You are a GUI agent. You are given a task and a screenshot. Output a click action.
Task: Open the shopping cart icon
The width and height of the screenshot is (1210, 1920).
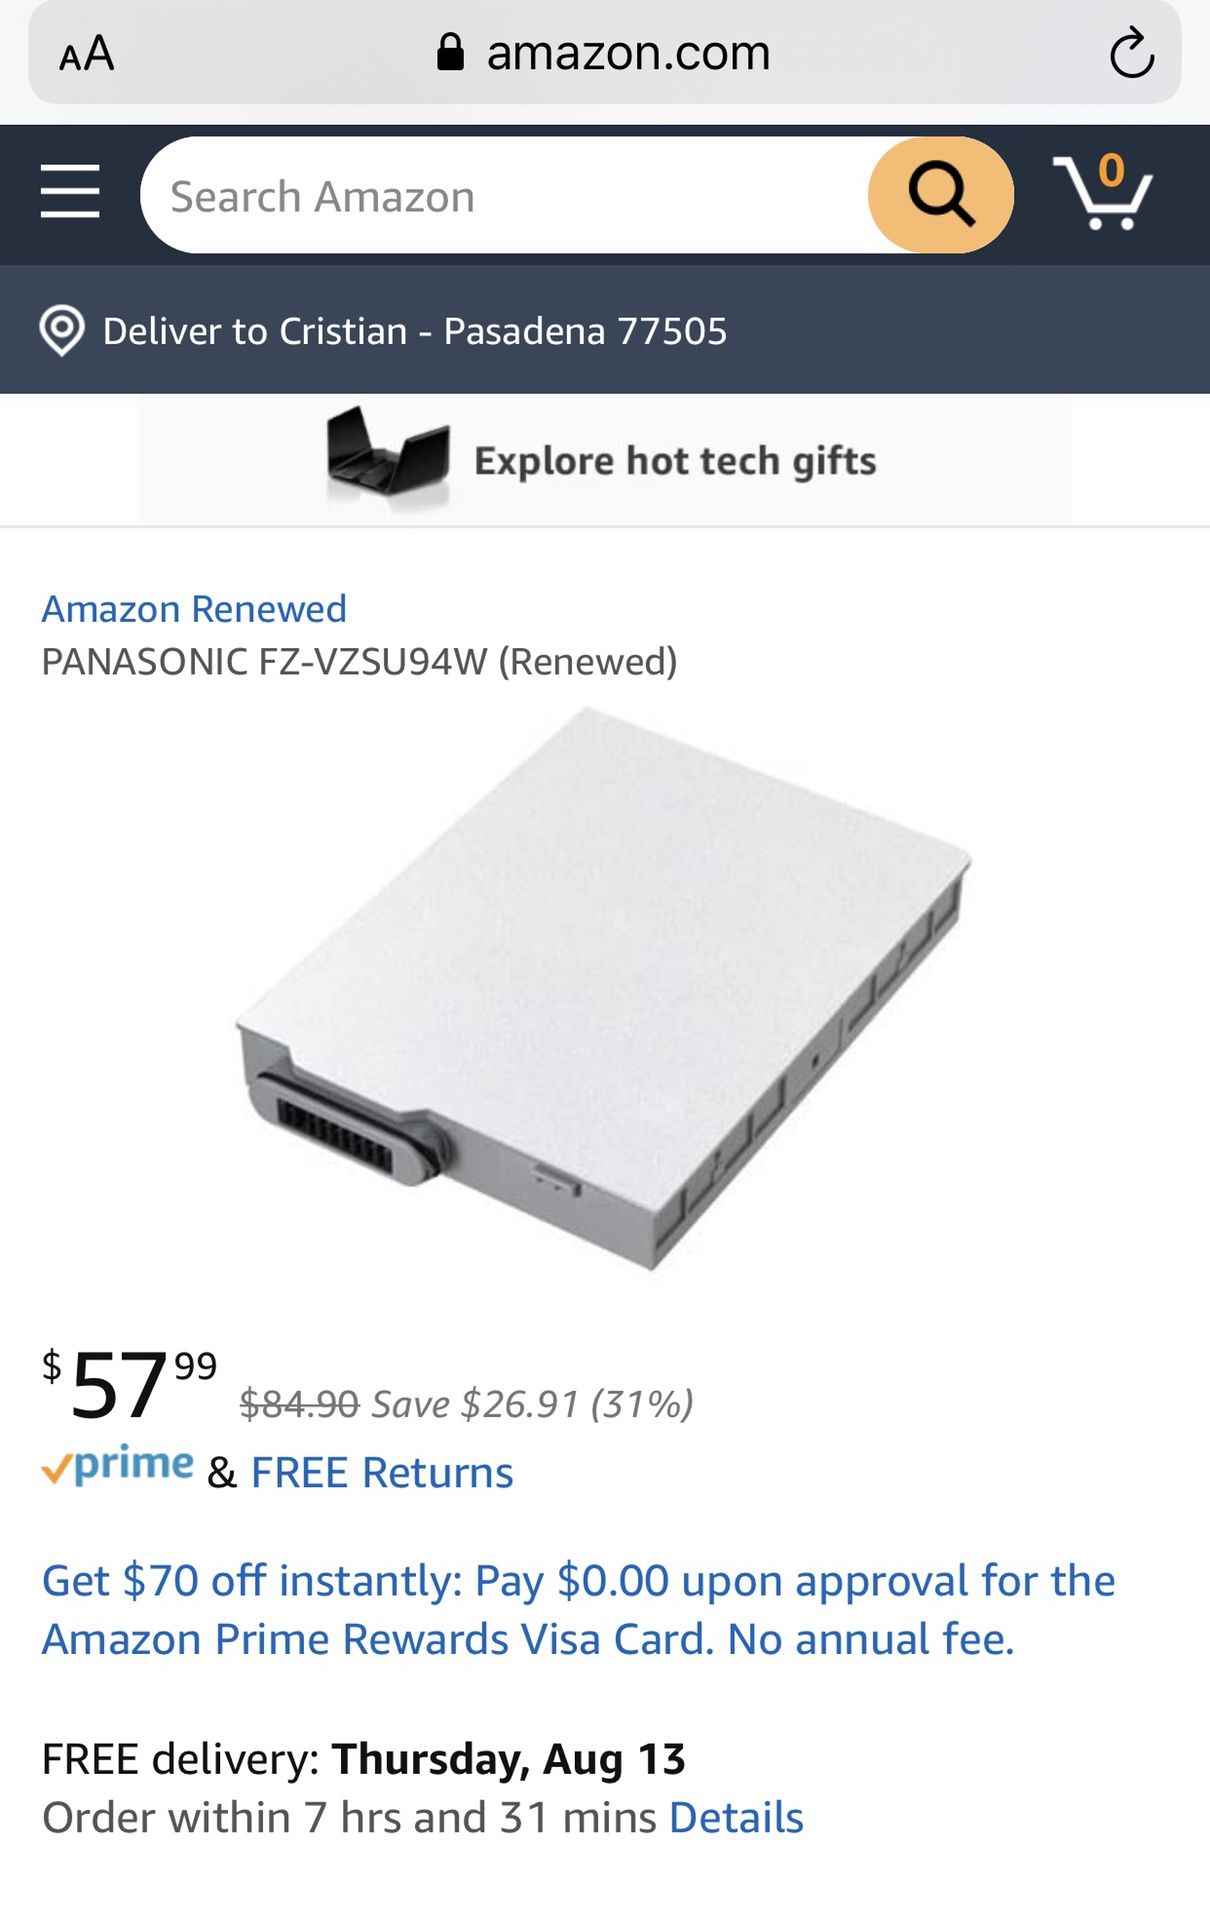(x=1103, y=191)
